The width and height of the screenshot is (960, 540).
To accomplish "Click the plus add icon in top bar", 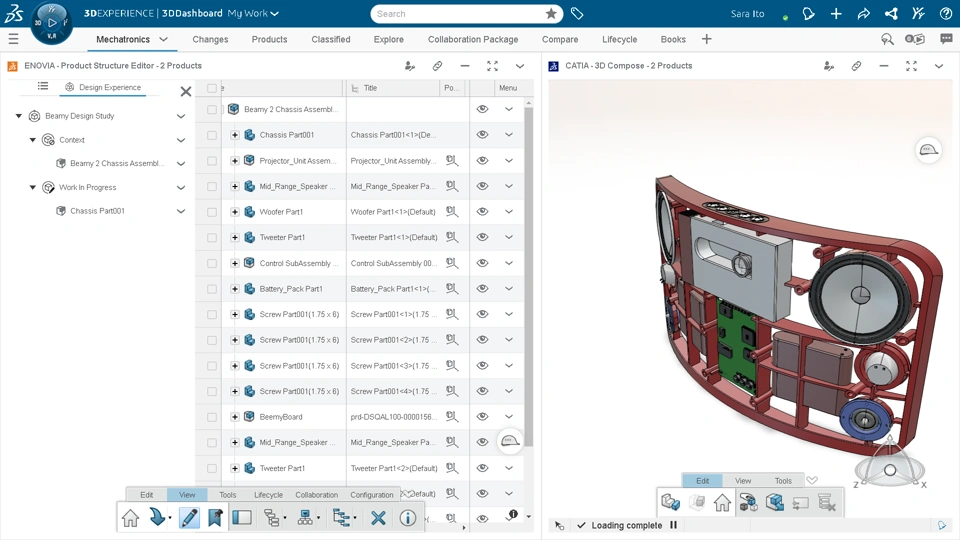I will point(836,13).
